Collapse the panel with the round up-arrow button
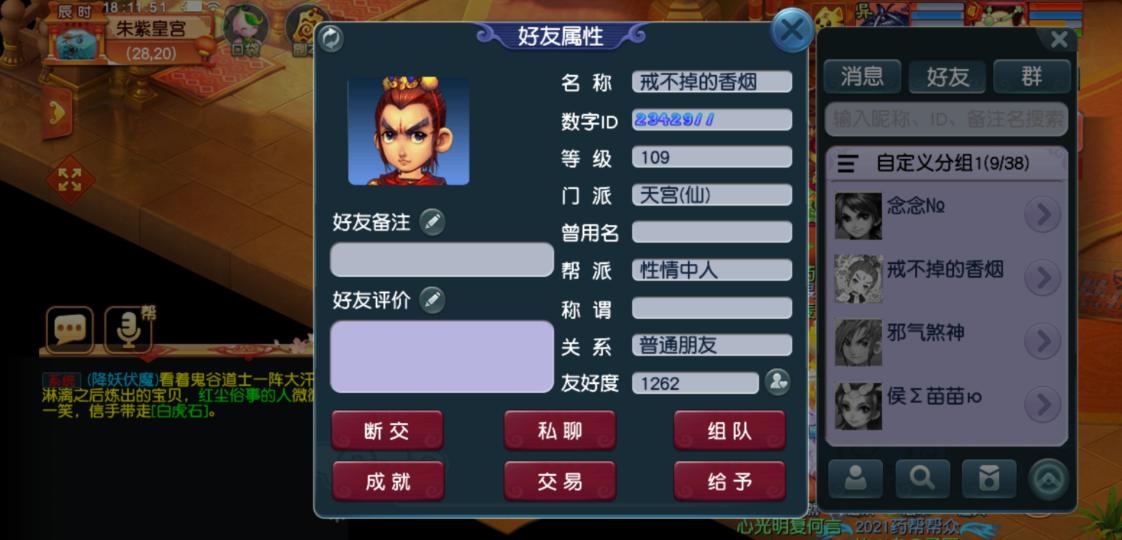This screenshot has width=1122, height=540. (x=1048, y=478)
